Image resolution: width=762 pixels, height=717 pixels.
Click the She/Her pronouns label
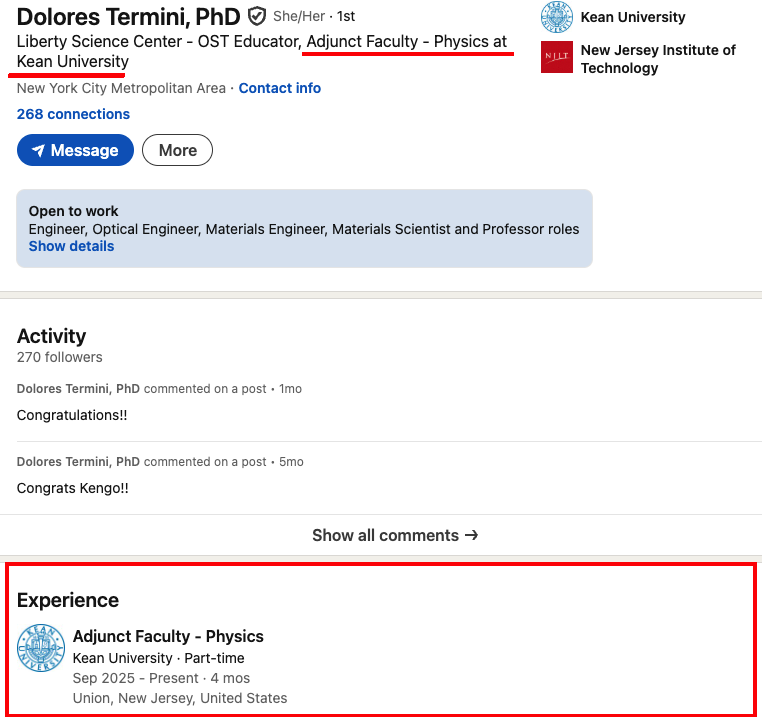(x=299, y=17)
